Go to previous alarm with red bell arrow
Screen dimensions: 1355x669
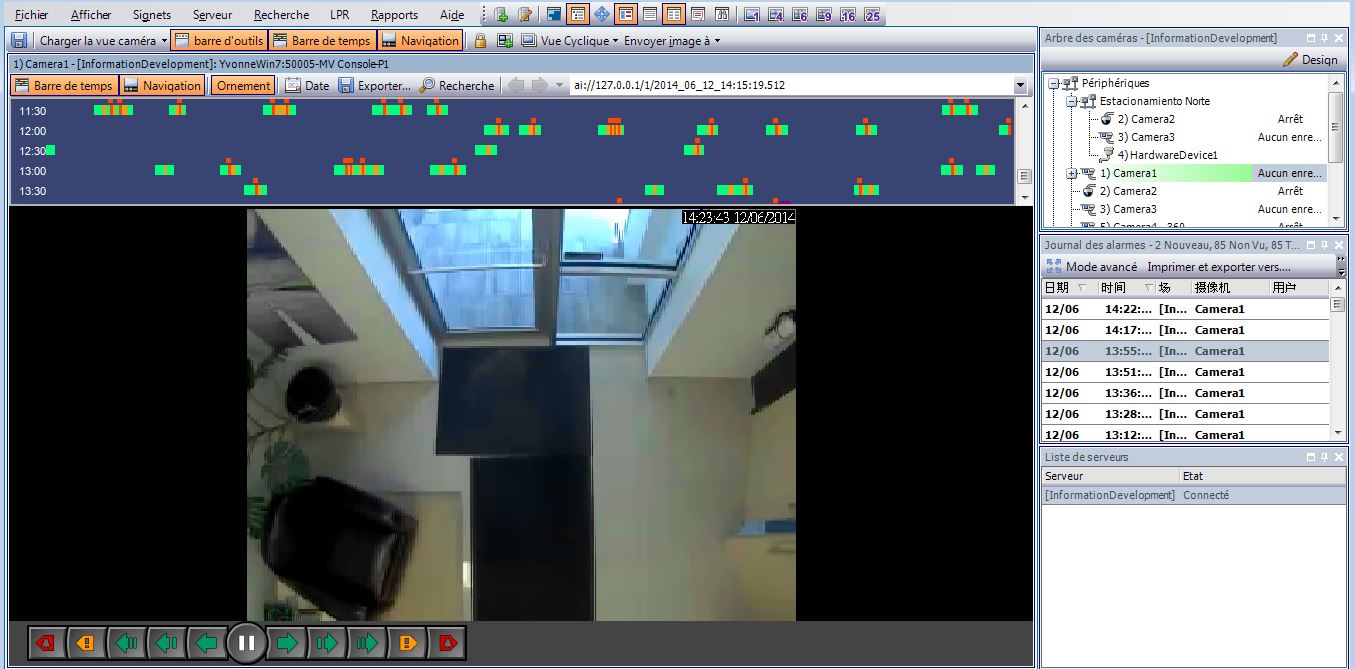46,643
